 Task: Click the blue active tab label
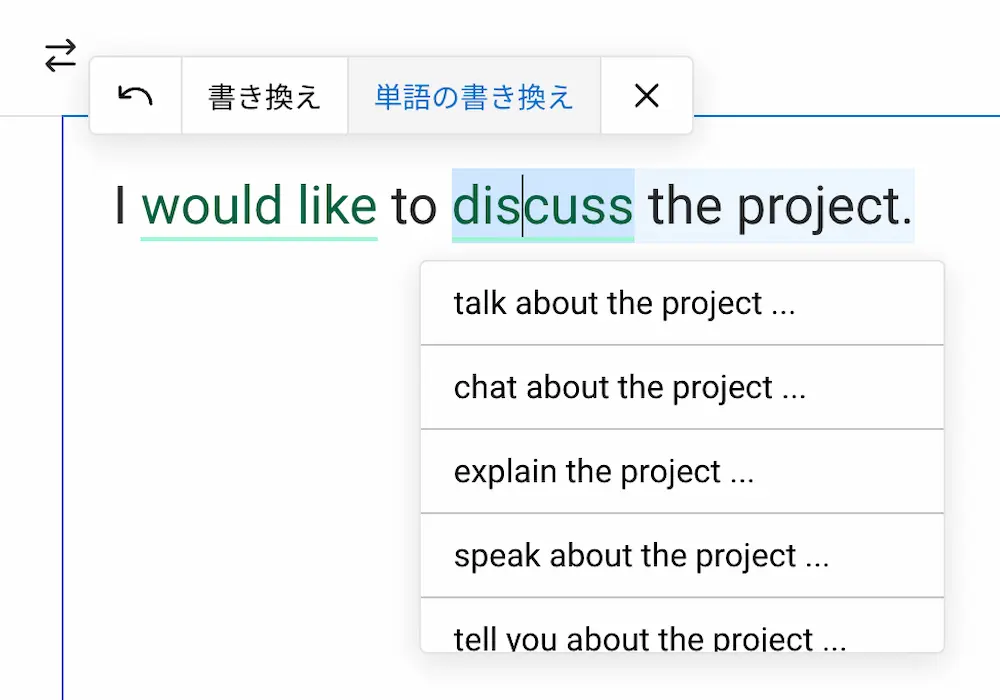click(x=473, y=95)
